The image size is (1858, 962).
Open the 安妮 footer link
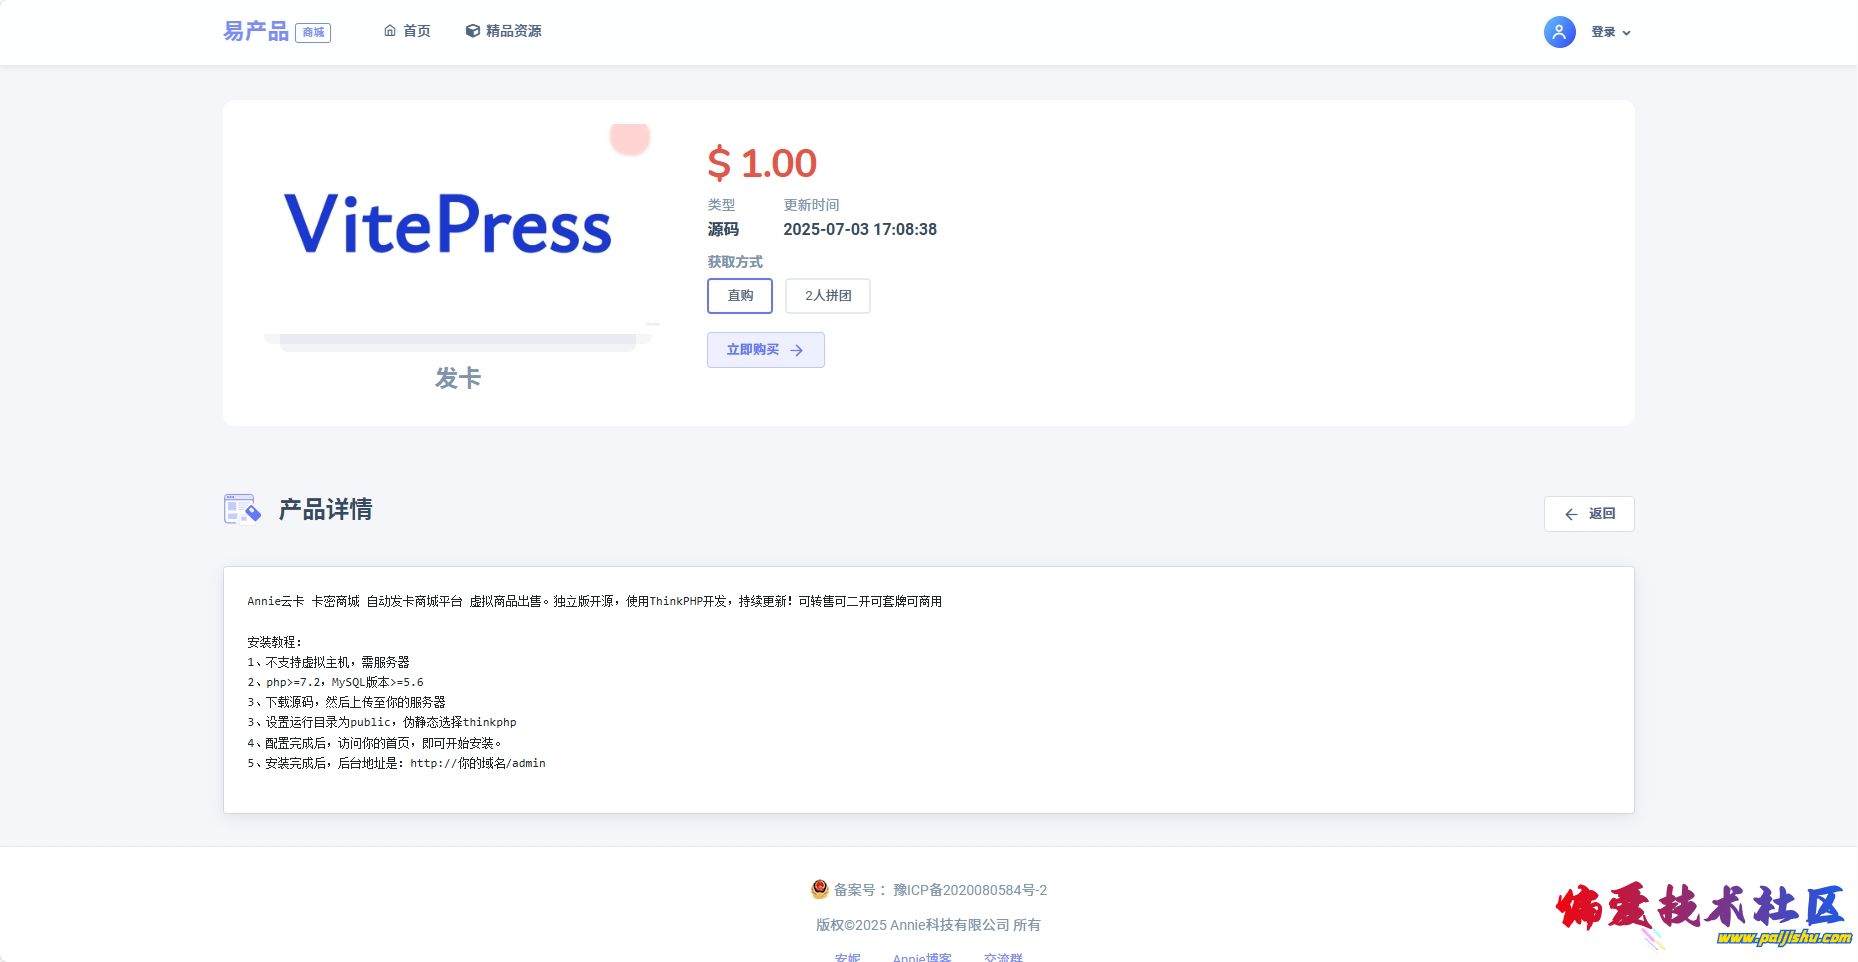(x=847, y=956)
